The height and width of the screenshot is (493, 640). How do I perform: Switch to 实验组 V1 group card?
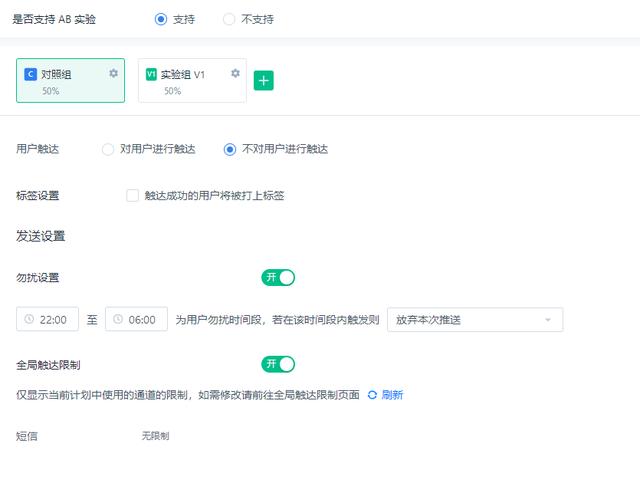coord(192,80)
